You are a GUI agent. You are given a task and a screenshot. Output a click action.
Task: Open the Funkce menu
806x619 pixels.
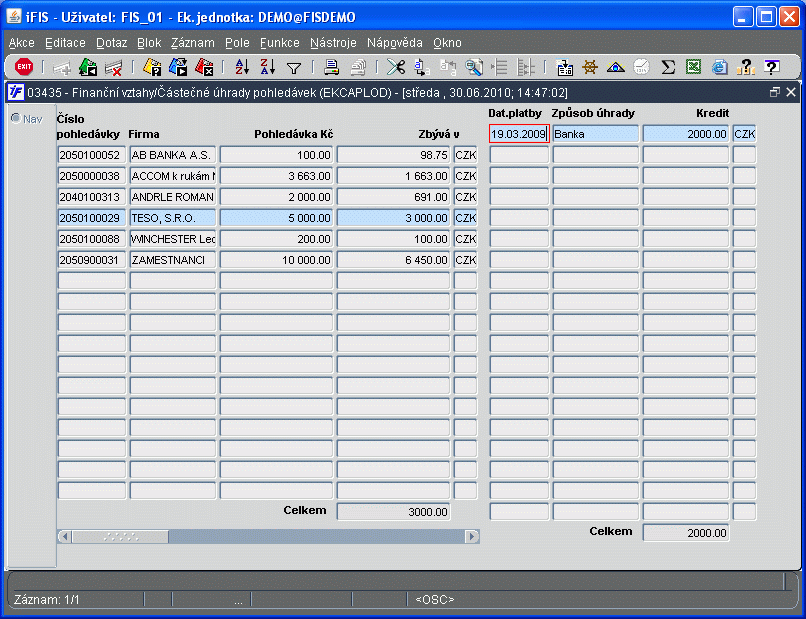pos(280,43)
